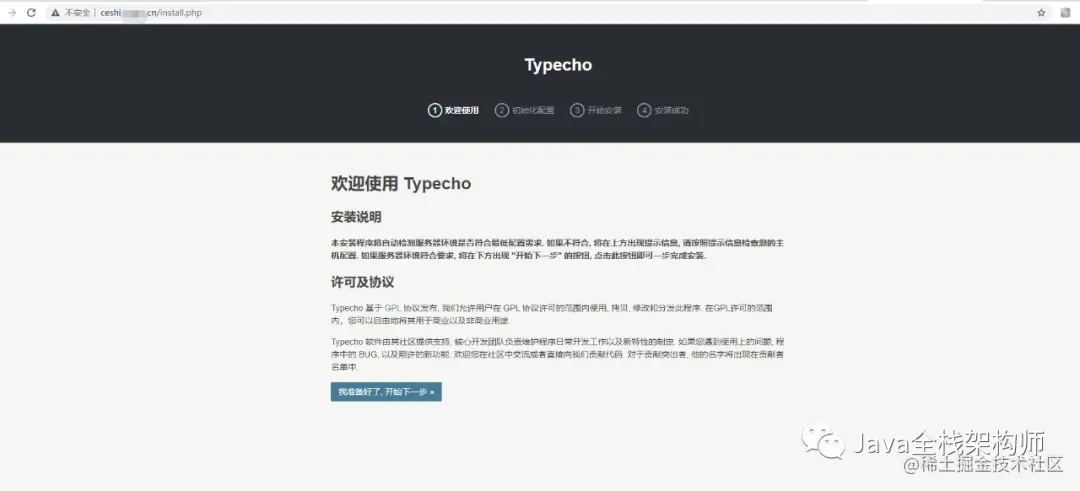Viewport: 1080px width, 491px height.
Task: Select step 3 开始安装
Action: click(596, 110)
